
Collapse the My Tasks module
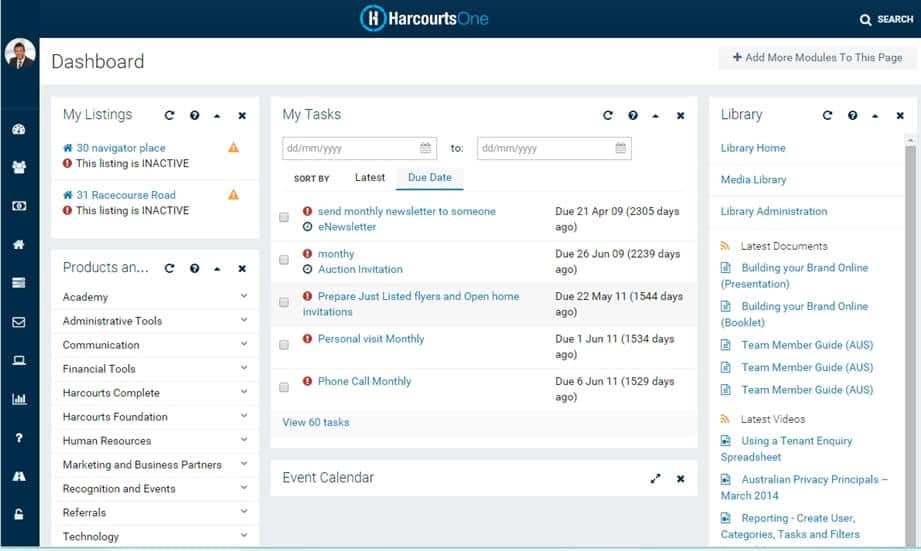click(x=656, y=116)
